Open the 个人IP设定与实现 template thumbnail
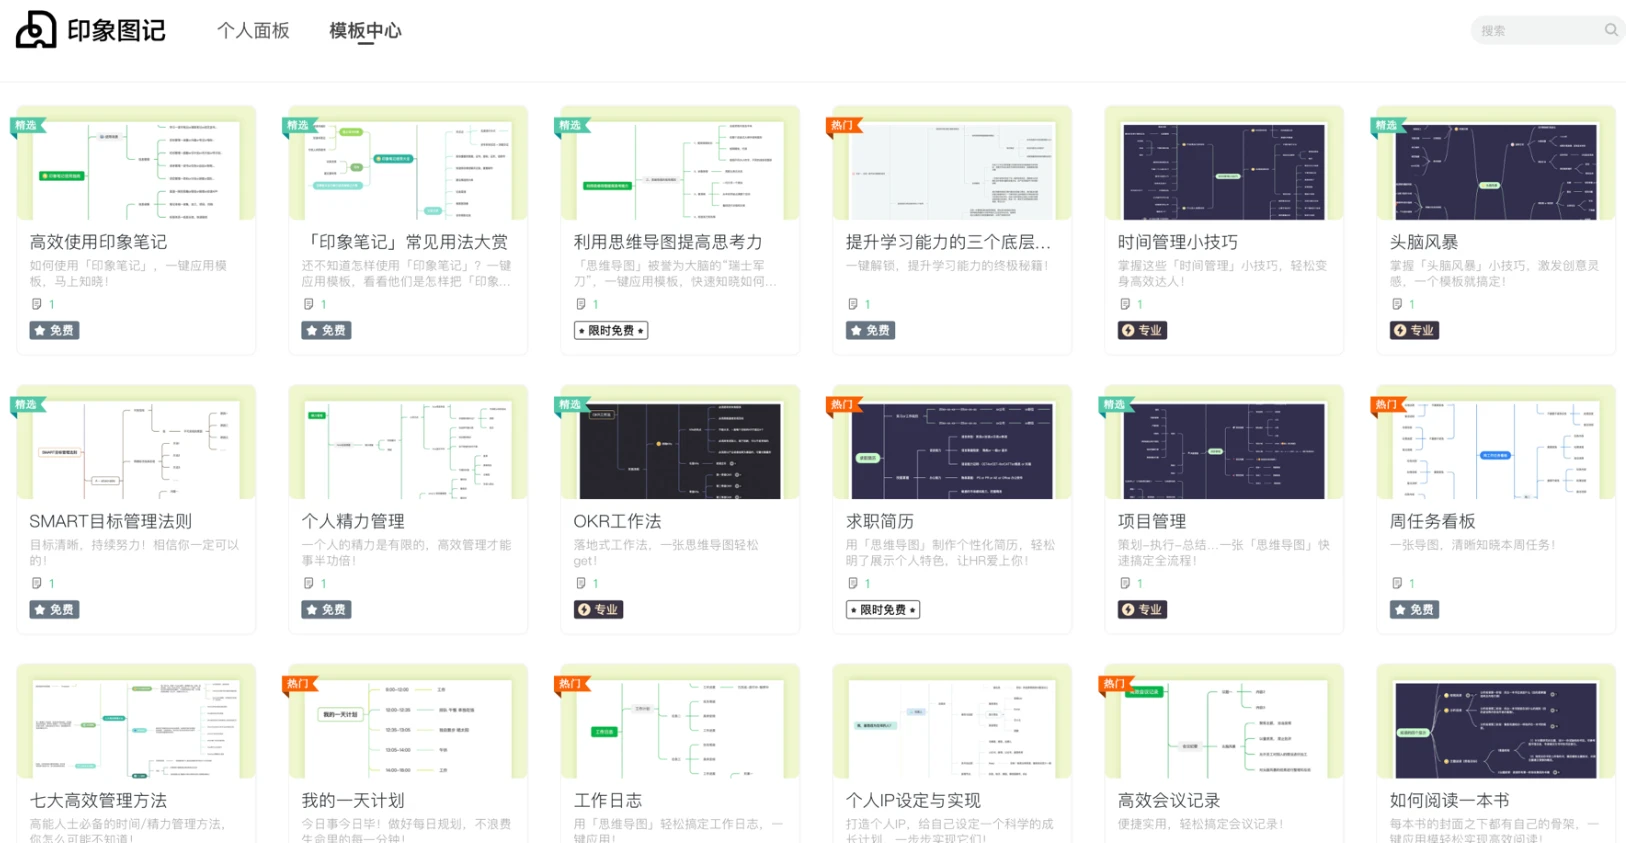The width and height of the screenshot is (1626, 843). 952,721
